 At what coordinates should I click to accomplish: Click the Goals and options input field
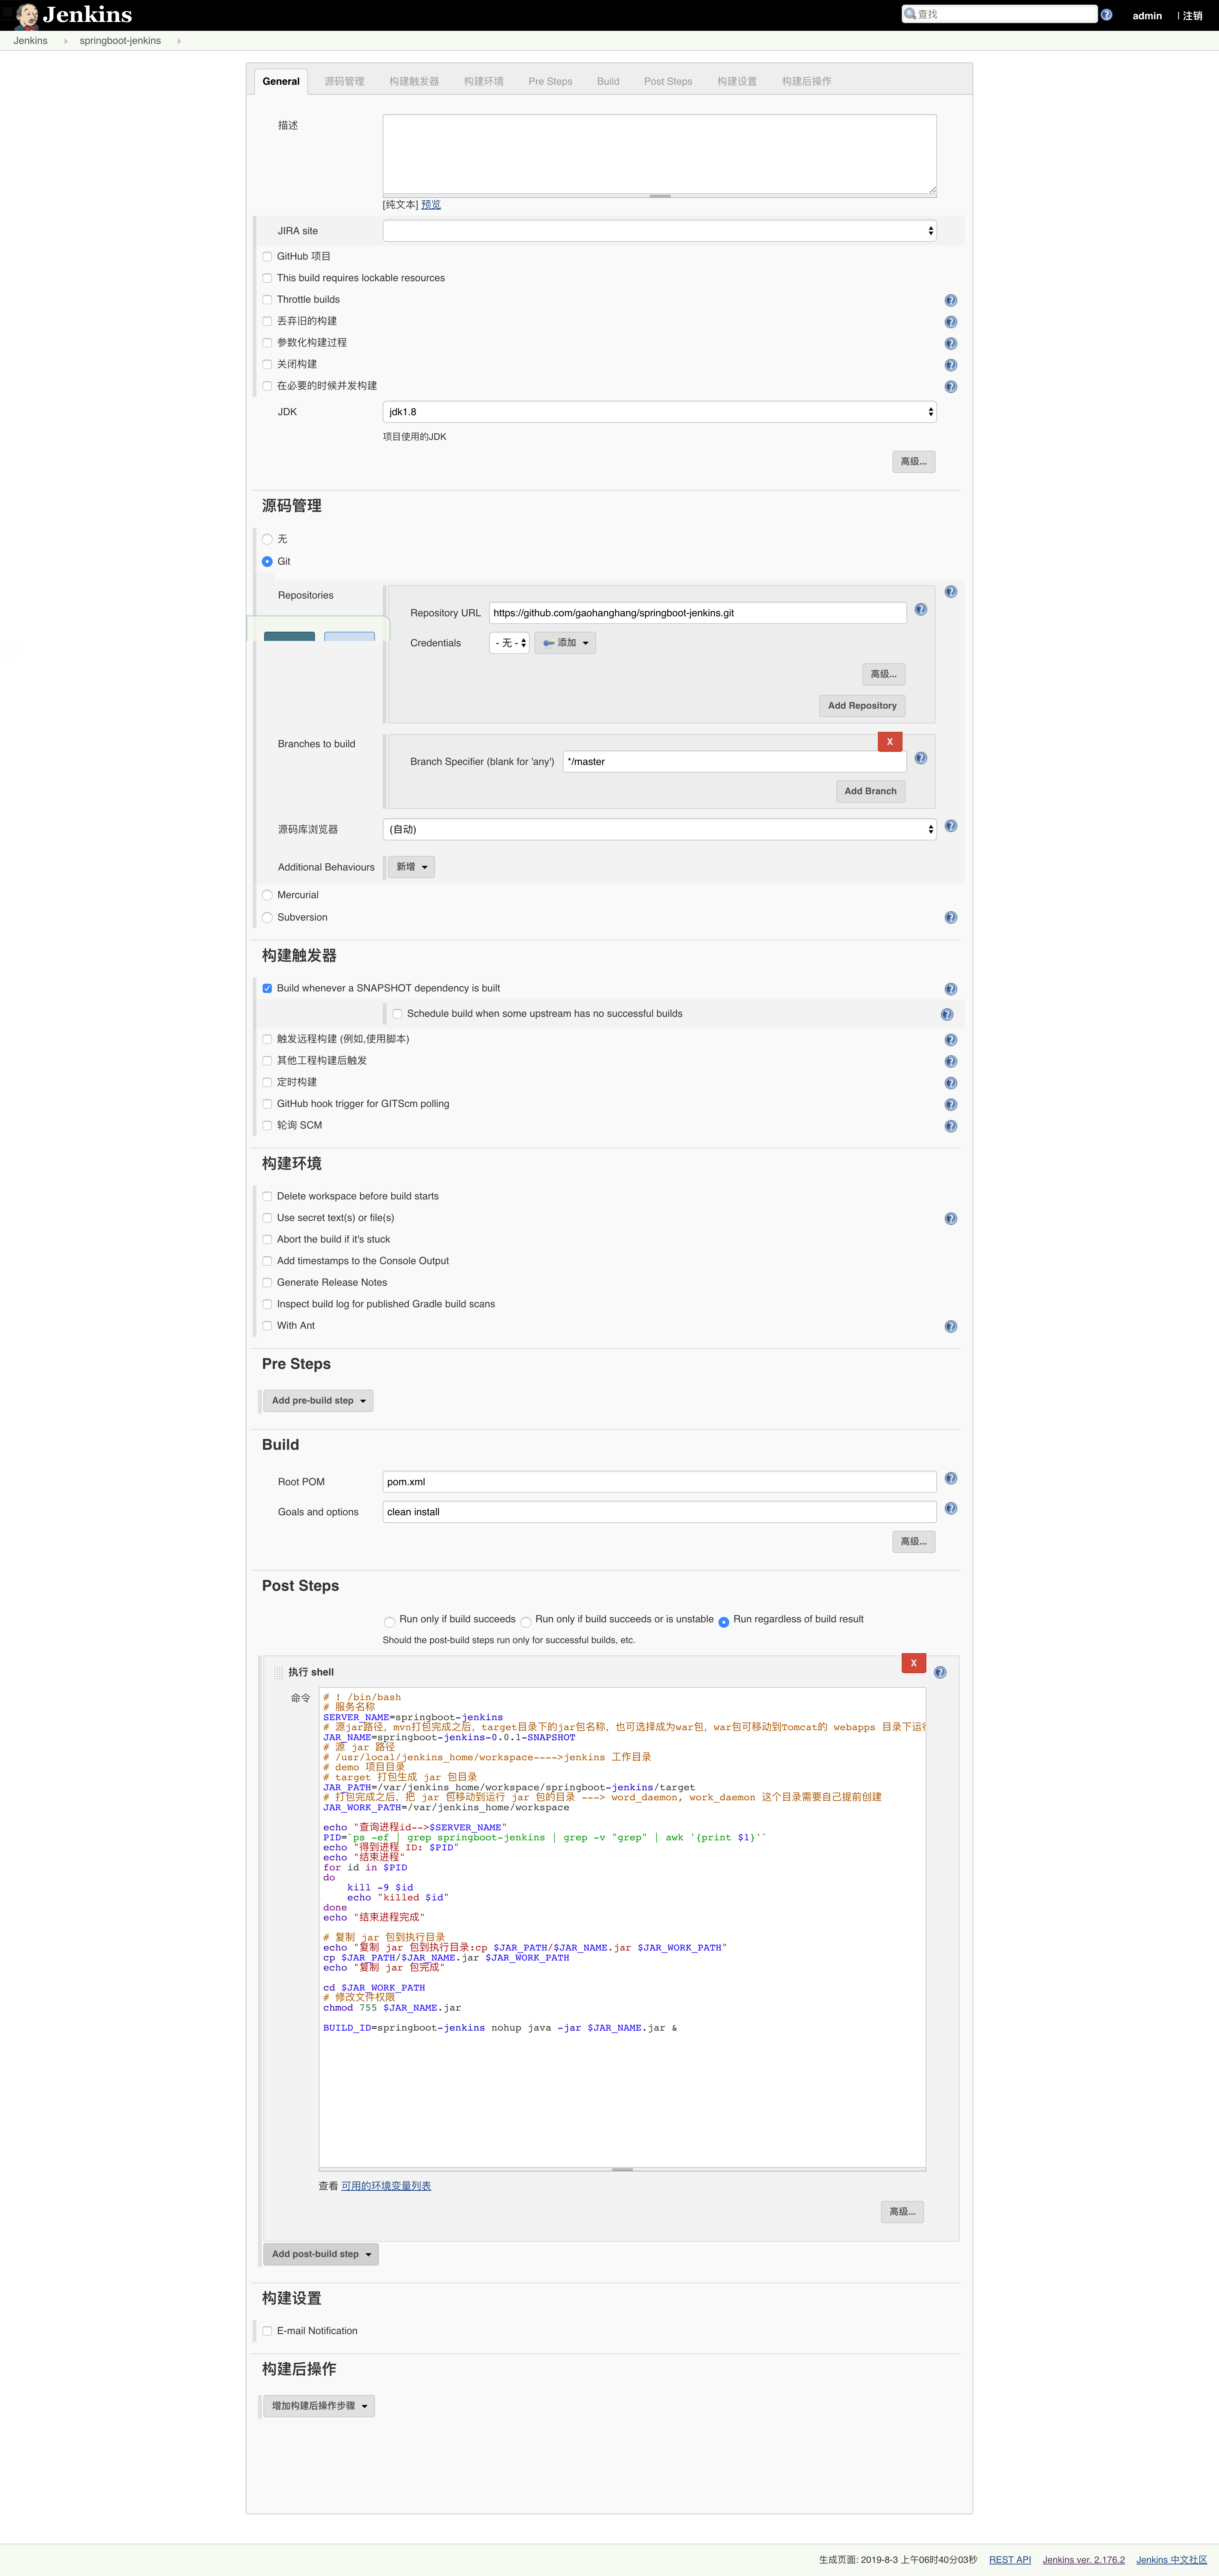tap(659, 1512)
